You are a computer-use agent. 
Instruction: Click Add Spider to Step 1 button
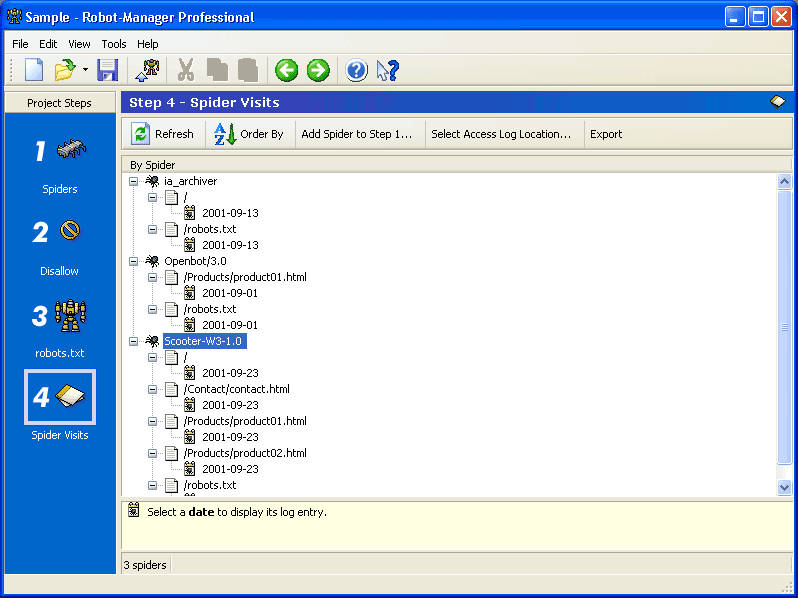[x=357, y=134]
